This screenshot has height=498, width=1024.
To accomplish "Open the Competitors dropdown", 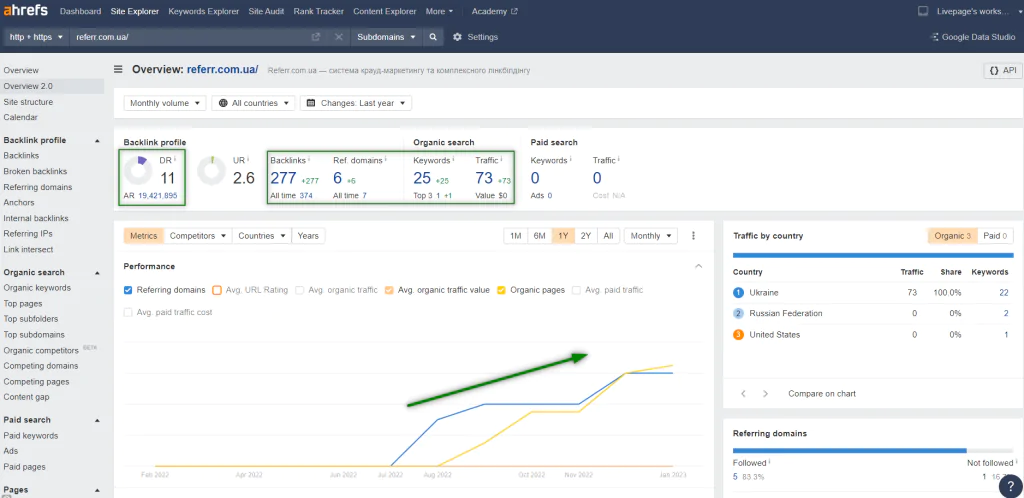I will [x=198, y=236].
